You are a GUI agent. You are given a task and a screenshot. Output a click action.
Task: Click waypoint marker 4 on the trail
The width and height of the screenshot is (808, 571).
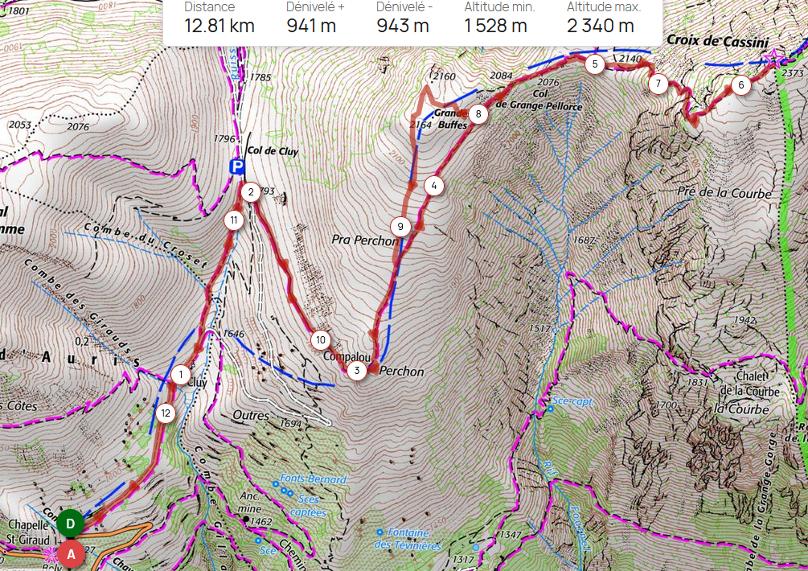click(434, 186)
